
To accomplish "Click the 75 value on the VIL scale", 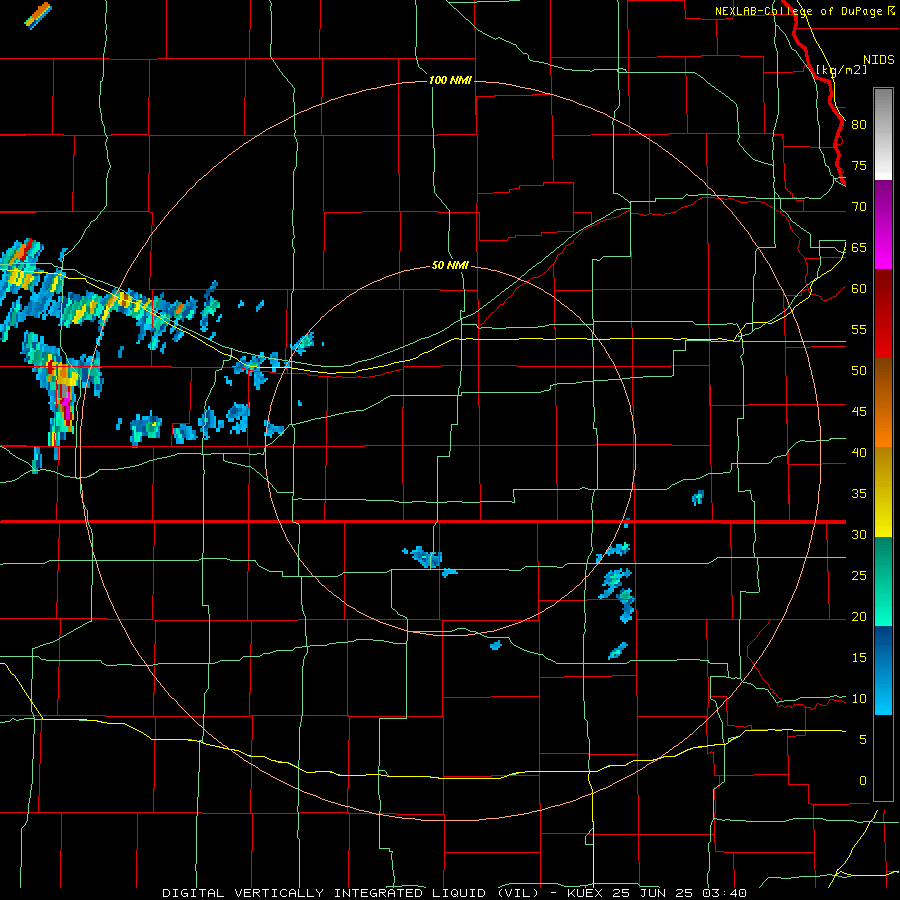I will tap(859, 165).
